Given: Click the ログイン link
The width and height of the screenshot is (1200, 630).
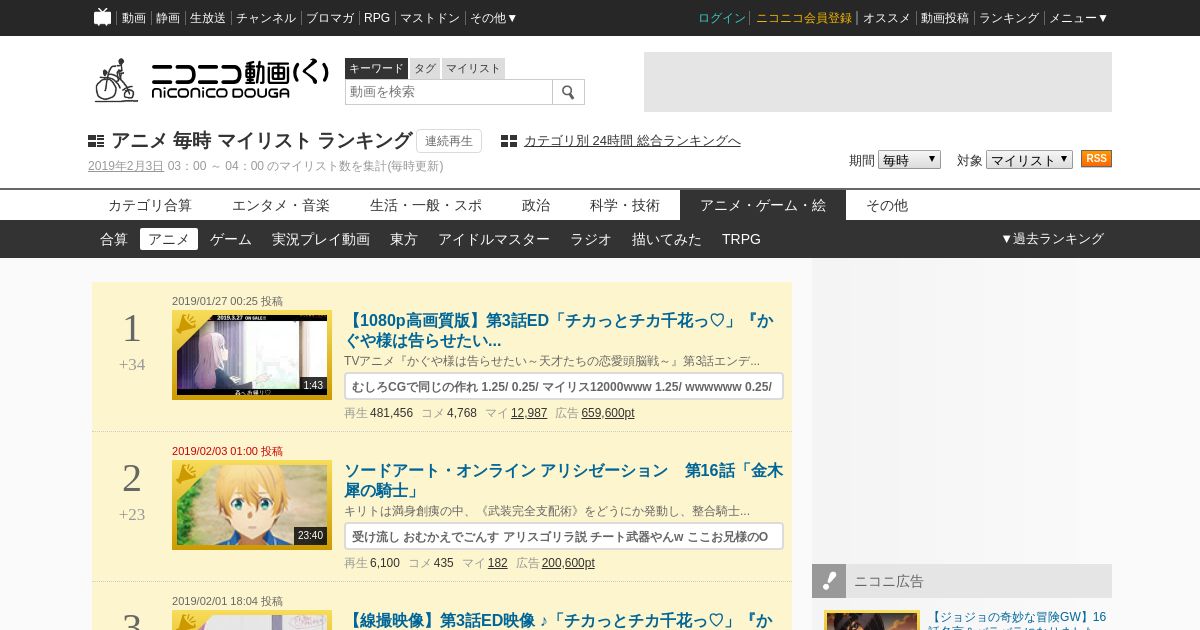Looking at the screenshot, I should pos(722,18).
